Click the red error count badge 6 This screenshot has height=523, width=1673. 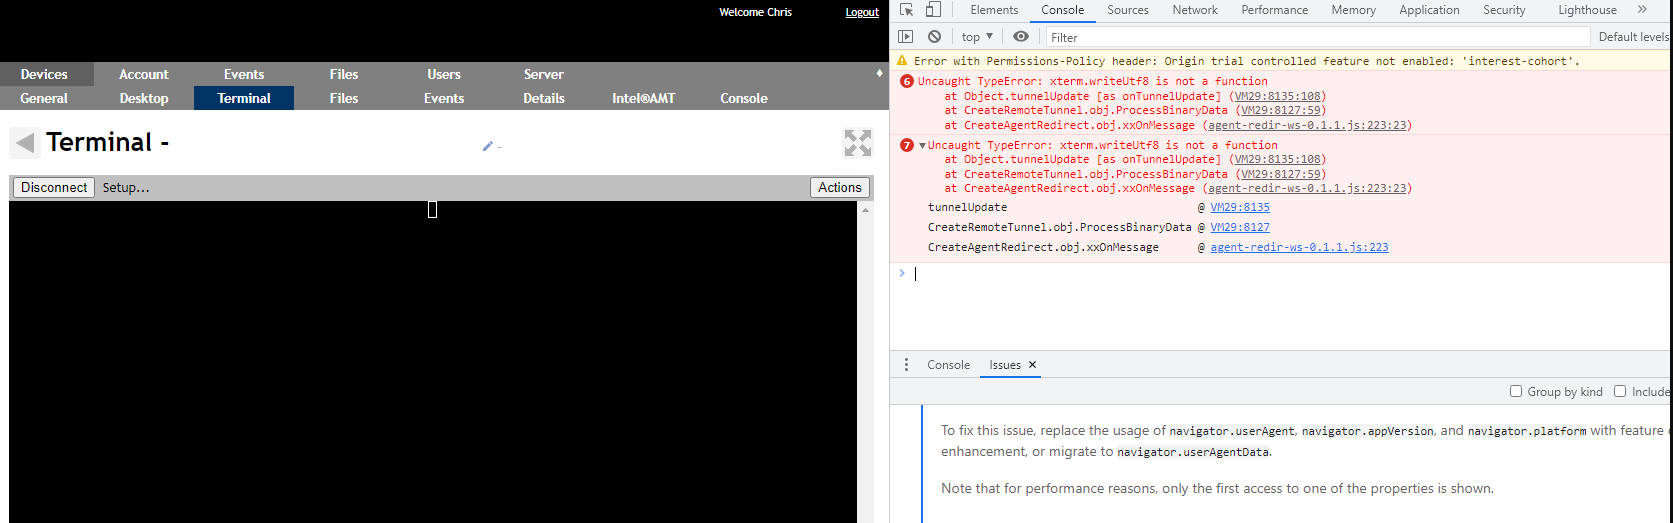907,82
